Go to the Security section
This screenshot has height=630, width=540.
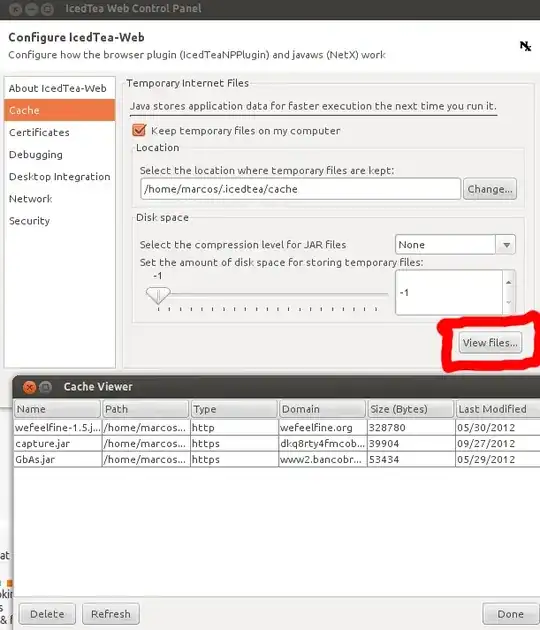(29, 221)
